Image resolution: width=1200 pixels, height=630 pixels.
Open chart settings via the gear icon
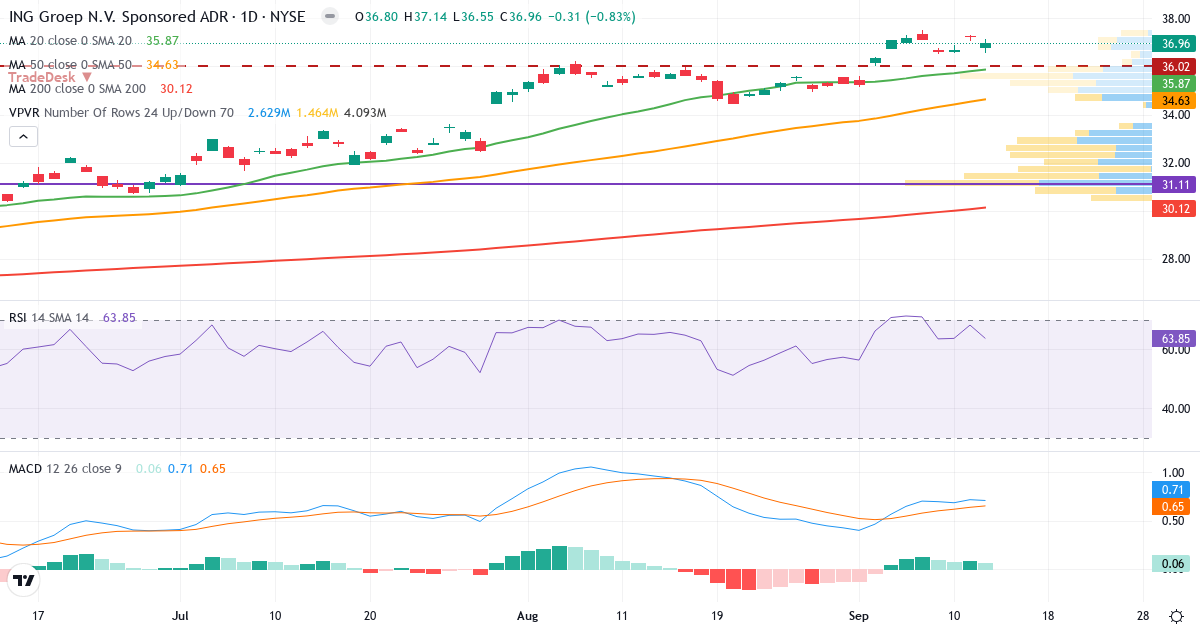point(1176,616)
